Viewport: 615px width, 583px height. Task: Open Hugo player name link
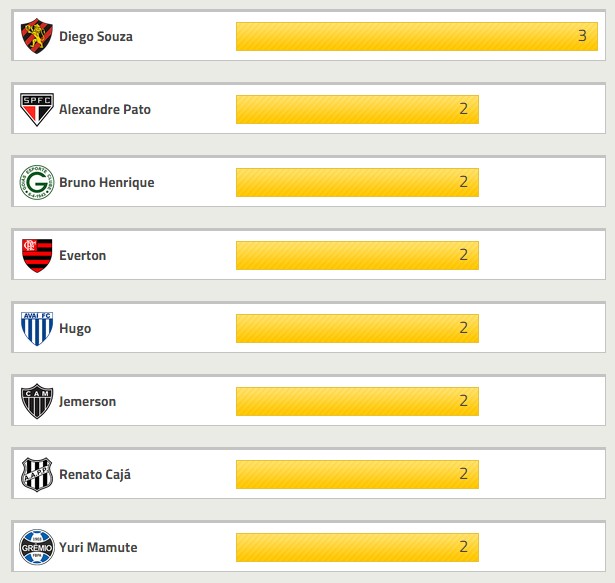[x=75, y=329]
